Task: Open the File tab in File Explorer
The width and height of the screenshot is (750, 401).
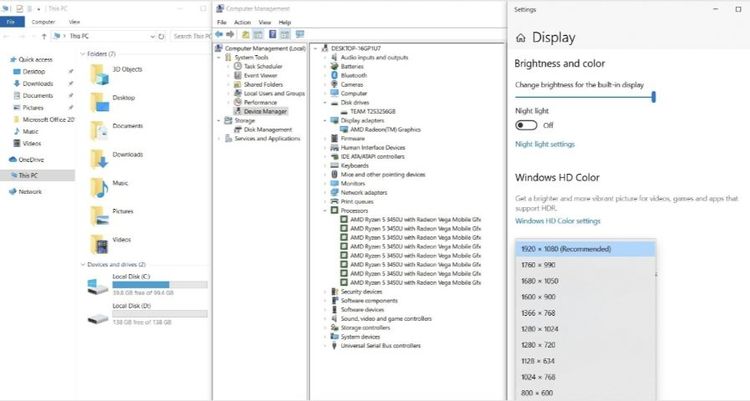Action: [12, 22]
